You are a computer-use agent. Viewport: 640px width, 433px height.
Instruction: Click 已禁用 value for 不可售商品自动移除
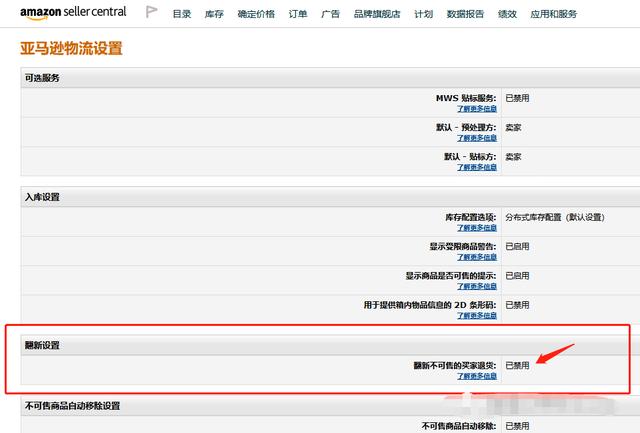click(517, 426)
